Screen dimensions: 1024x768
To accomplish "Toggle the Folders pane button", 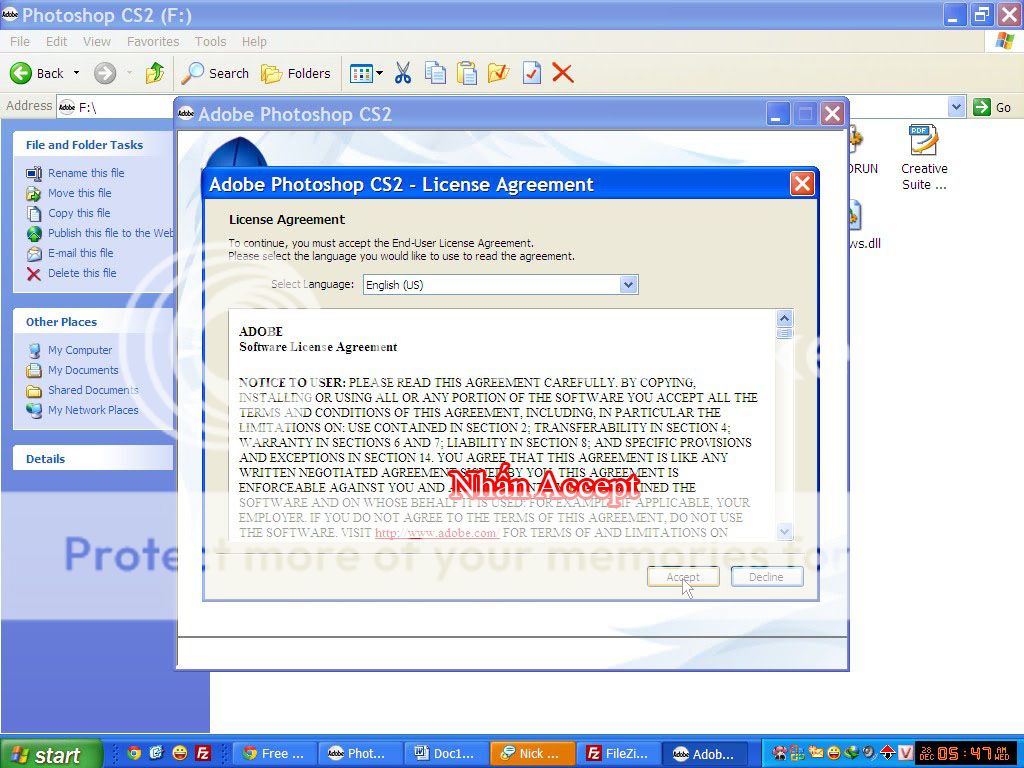I will pos(296,73).
